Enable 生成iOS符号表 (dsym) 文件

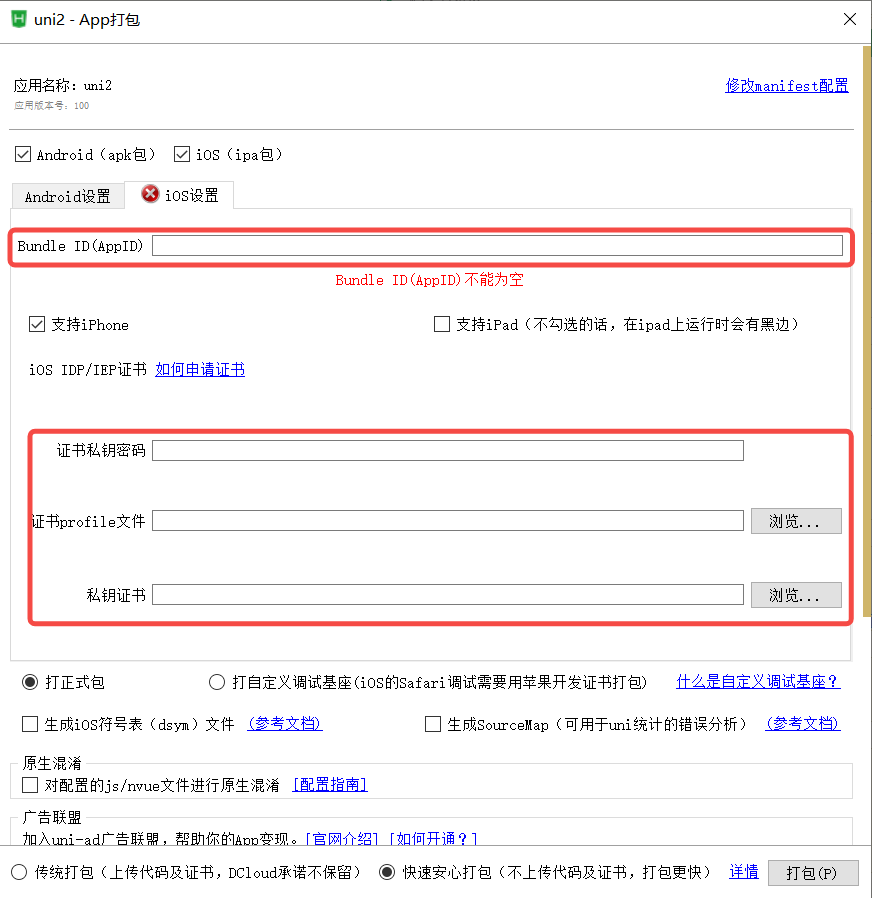coord(29,723)
